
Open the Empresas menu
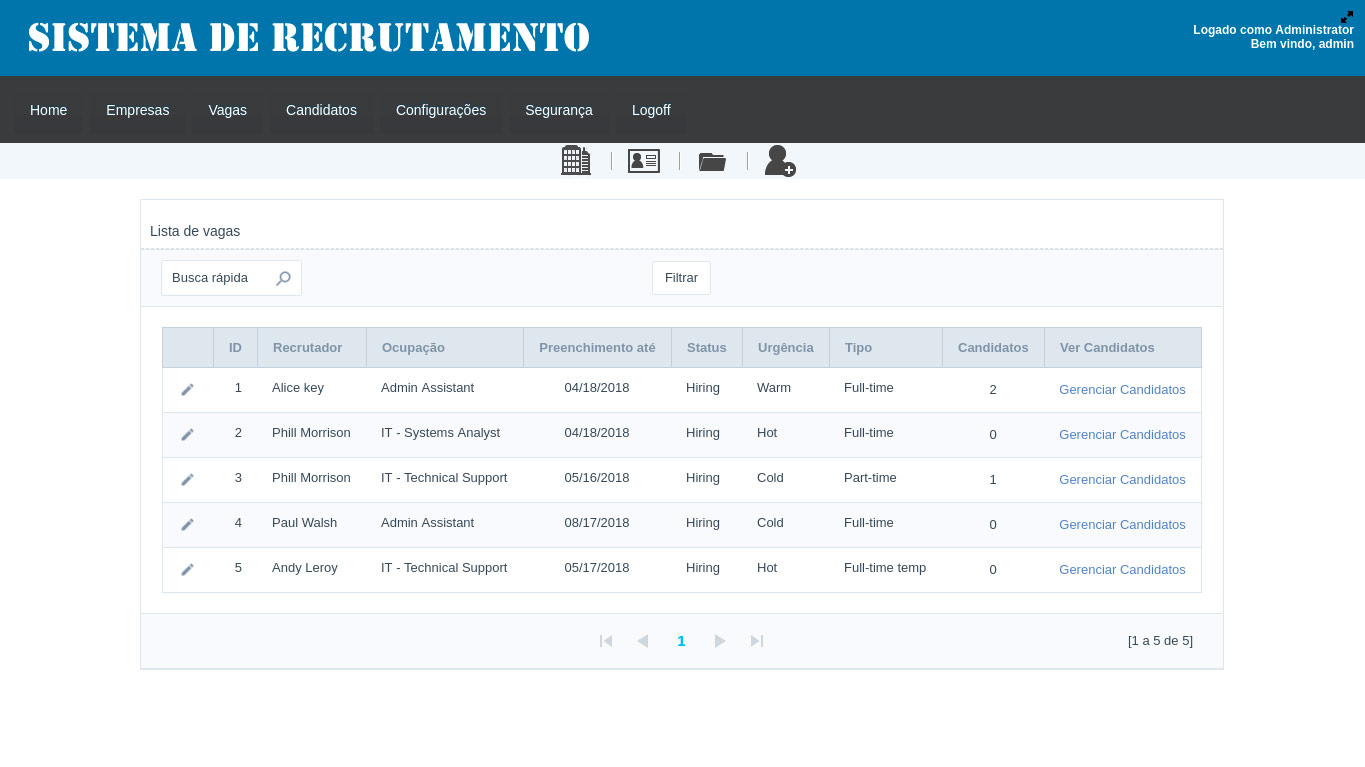(137, 110)
